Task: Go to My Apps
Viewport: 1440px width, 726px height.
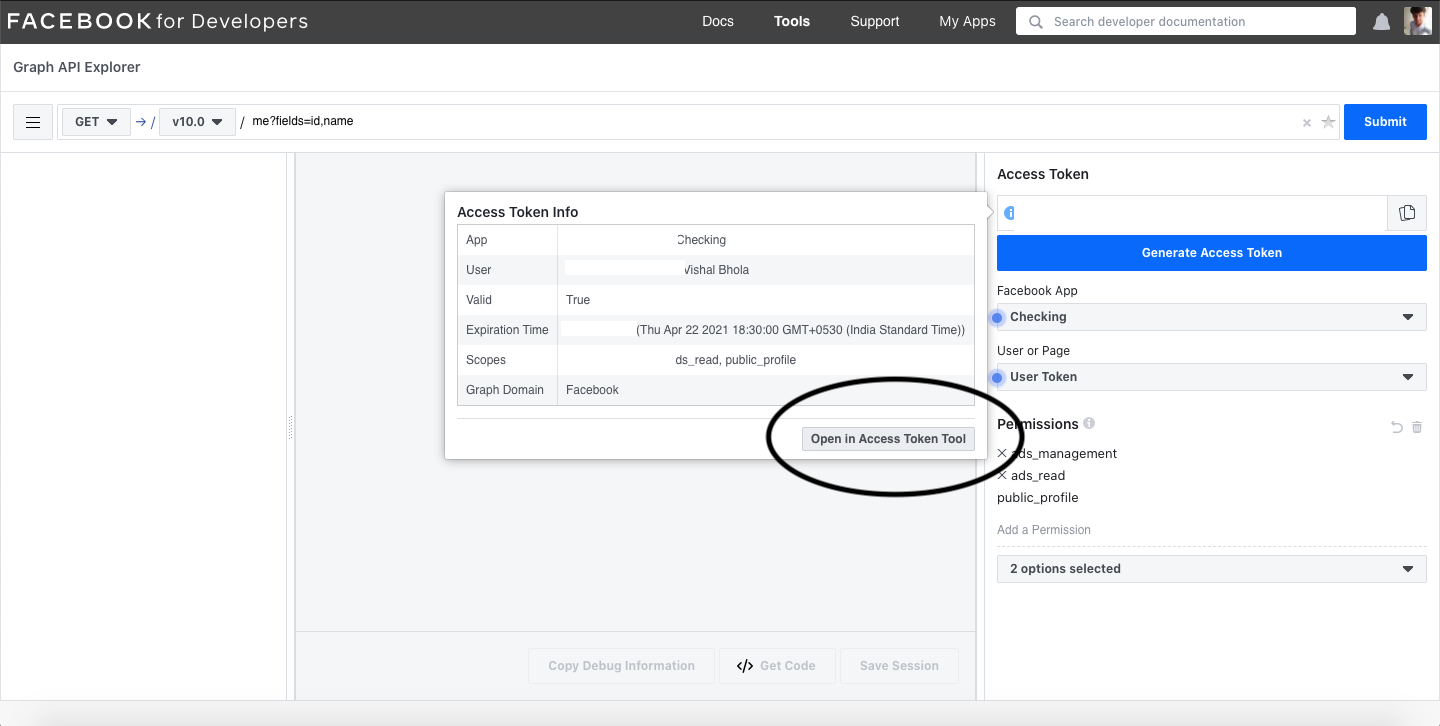Action: point(967,22)
